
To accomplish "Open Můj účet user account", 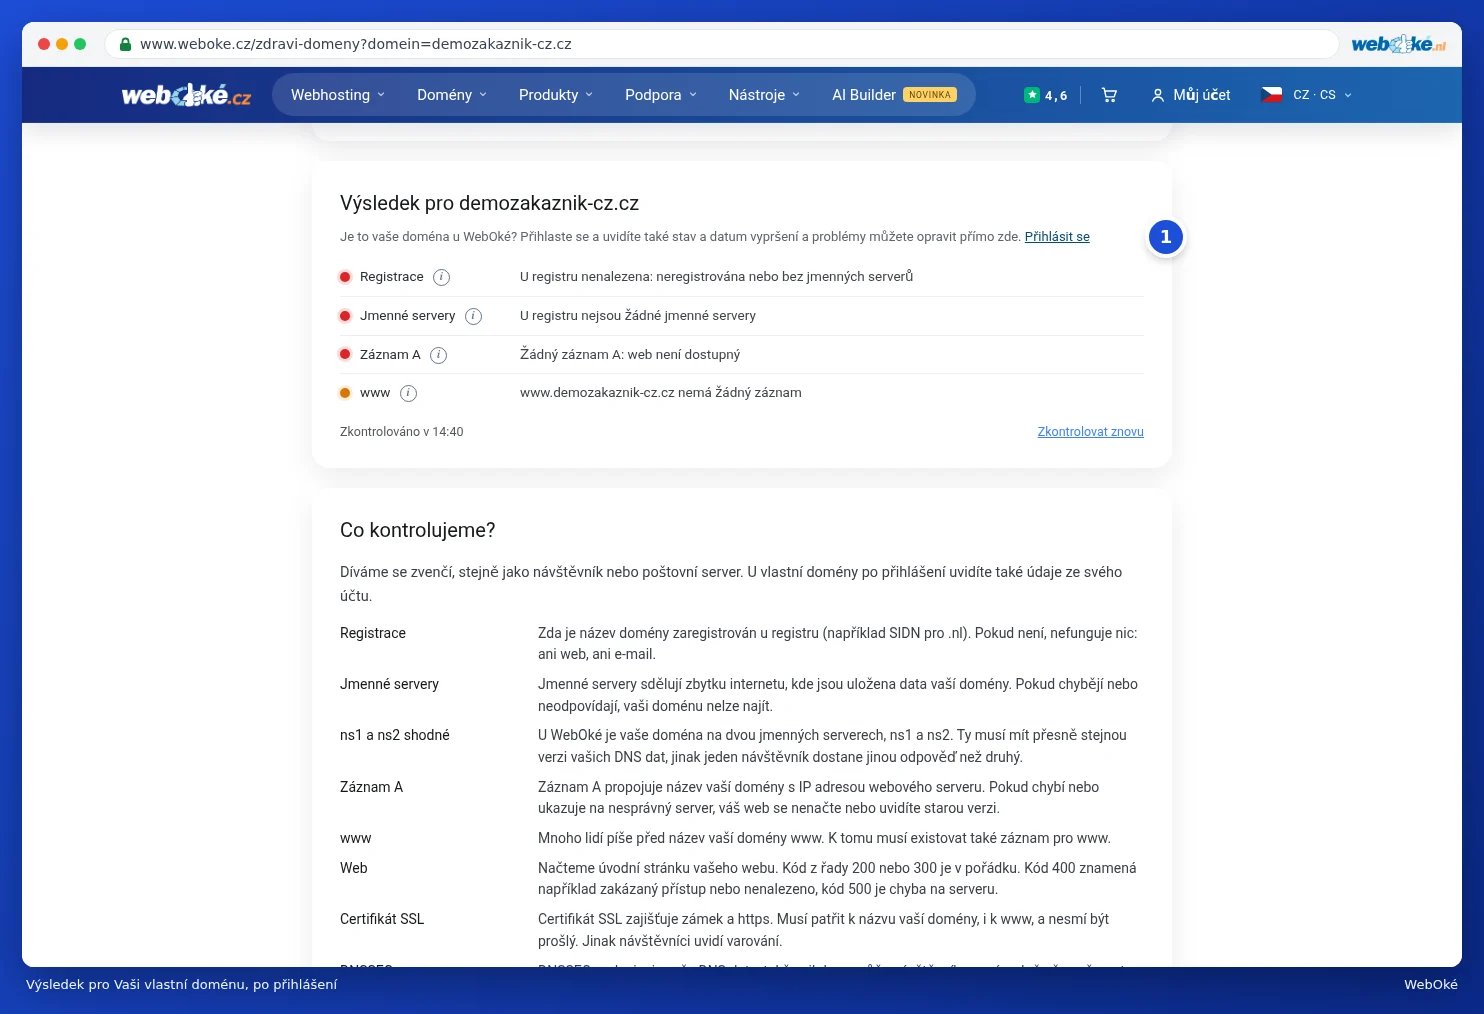I will point(1190,95).
